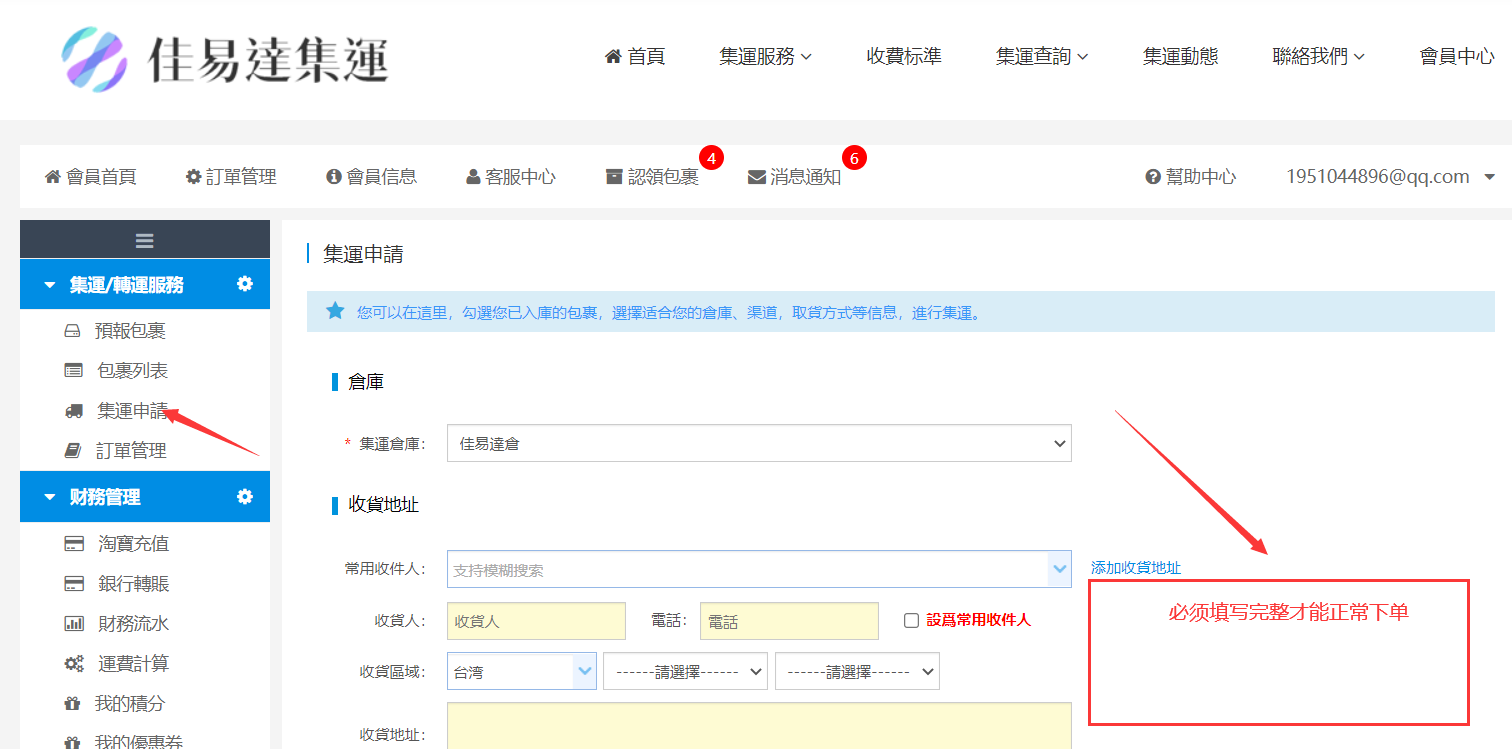Open 運費計算 in the sidebar

pos(133,664)
